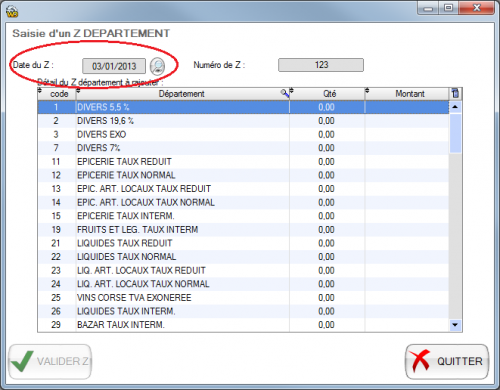The width and height of the screenshot is (500, 390).
Task: Click the table options icon beside Montant
Action: [455, 94]
